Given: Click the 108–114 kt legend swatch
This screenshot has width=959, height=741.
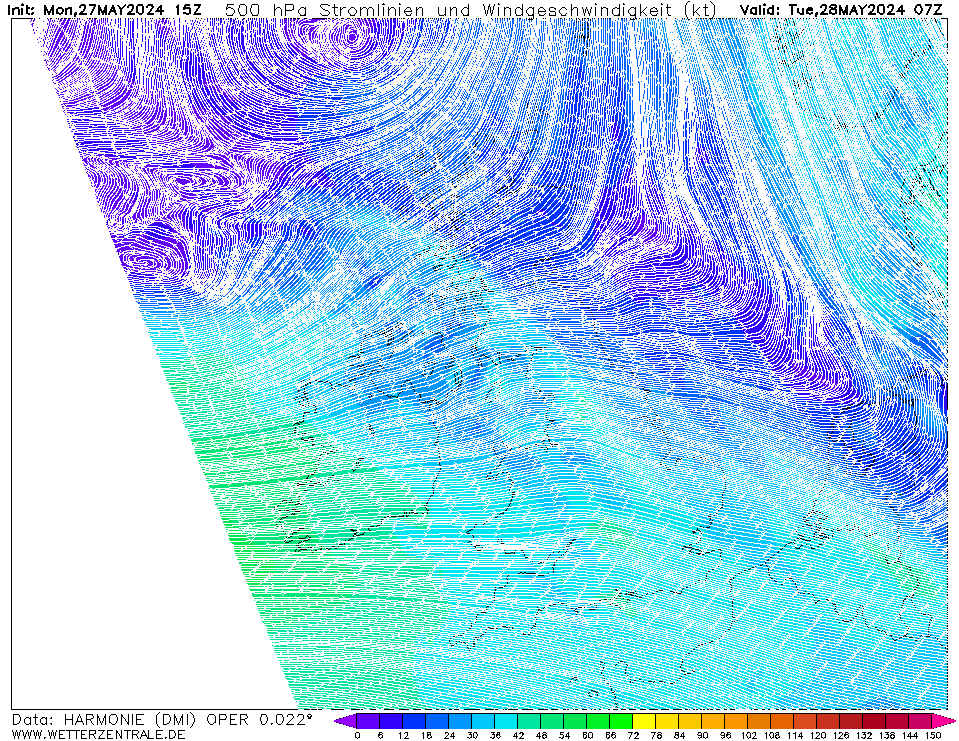Looking at the screenshot, I should pyautogui.click(x=783, y=721).
